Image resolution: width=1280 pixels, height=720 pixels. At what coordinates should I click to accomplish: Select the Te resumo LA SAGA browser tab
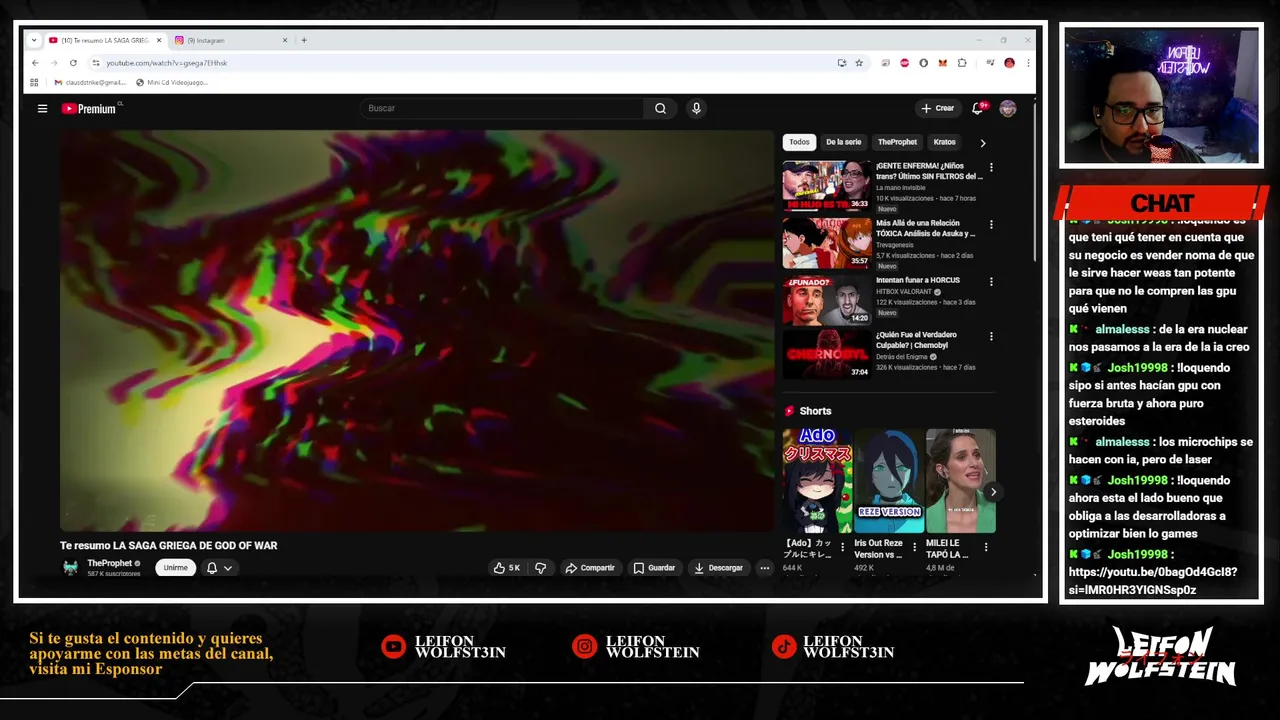(x=105, y=40)
